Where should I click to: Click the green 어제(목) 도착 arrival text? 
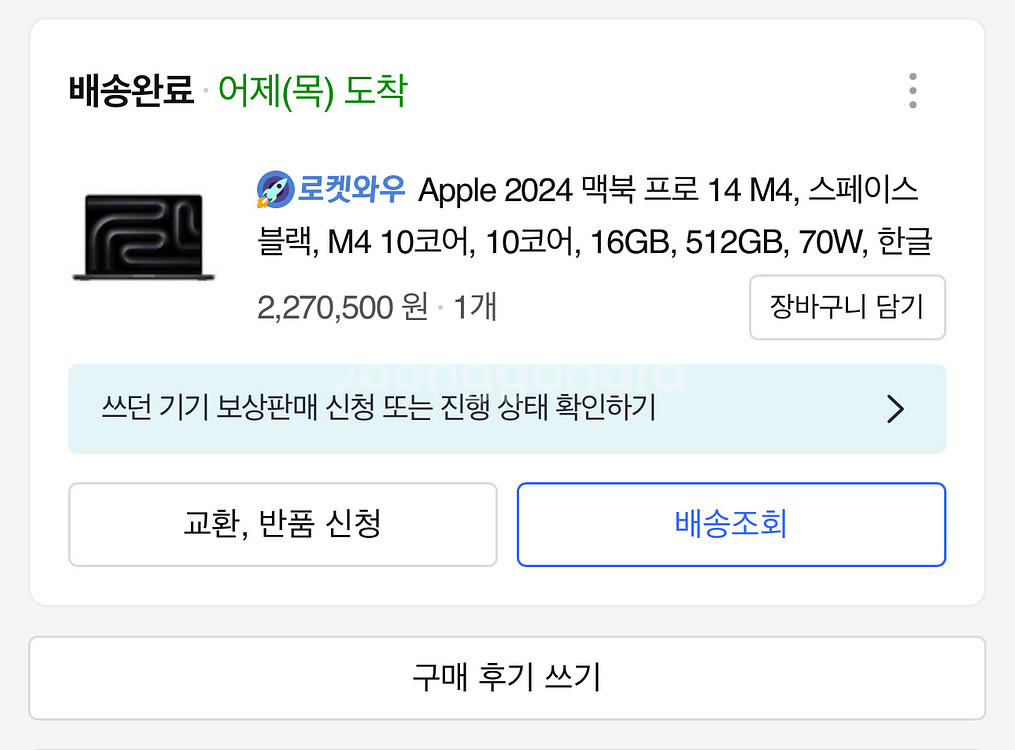pyautogui.click(x=313, y=92)
